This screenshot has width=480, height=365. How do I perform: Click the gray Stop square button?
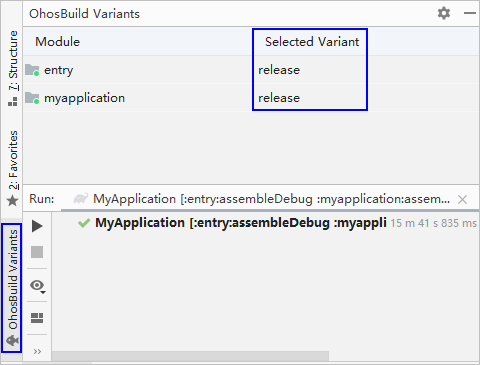pos(37,252)
